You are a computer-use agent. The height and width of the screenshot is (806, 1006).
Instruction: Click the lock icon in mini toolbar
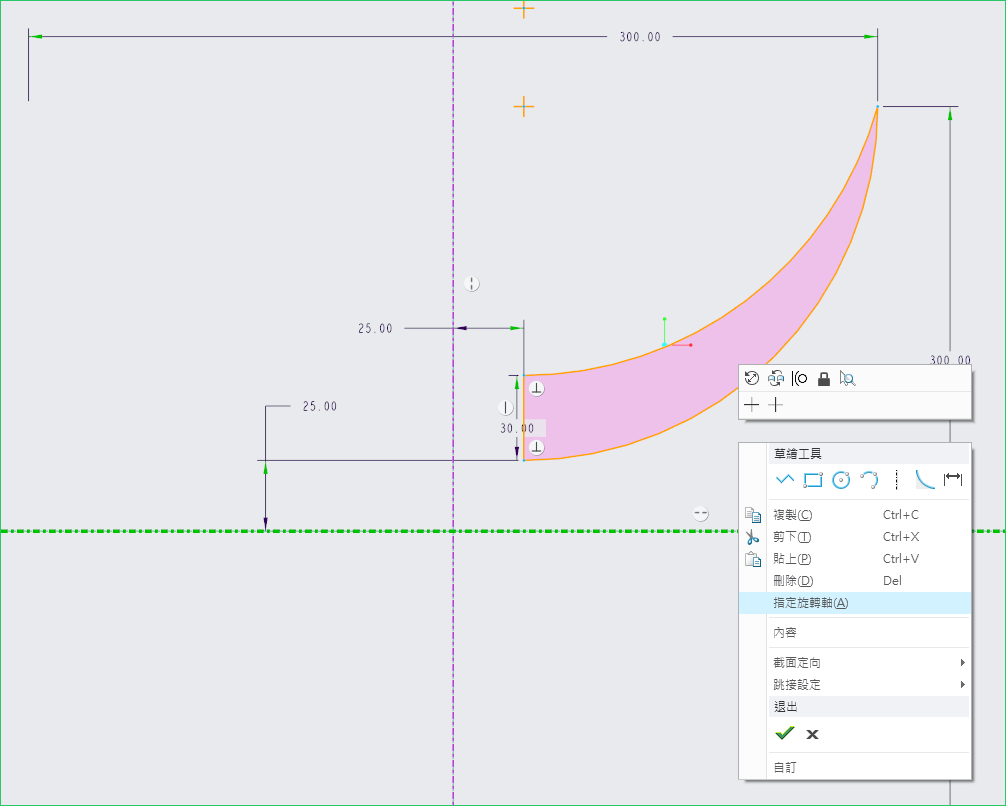(824, 379)
